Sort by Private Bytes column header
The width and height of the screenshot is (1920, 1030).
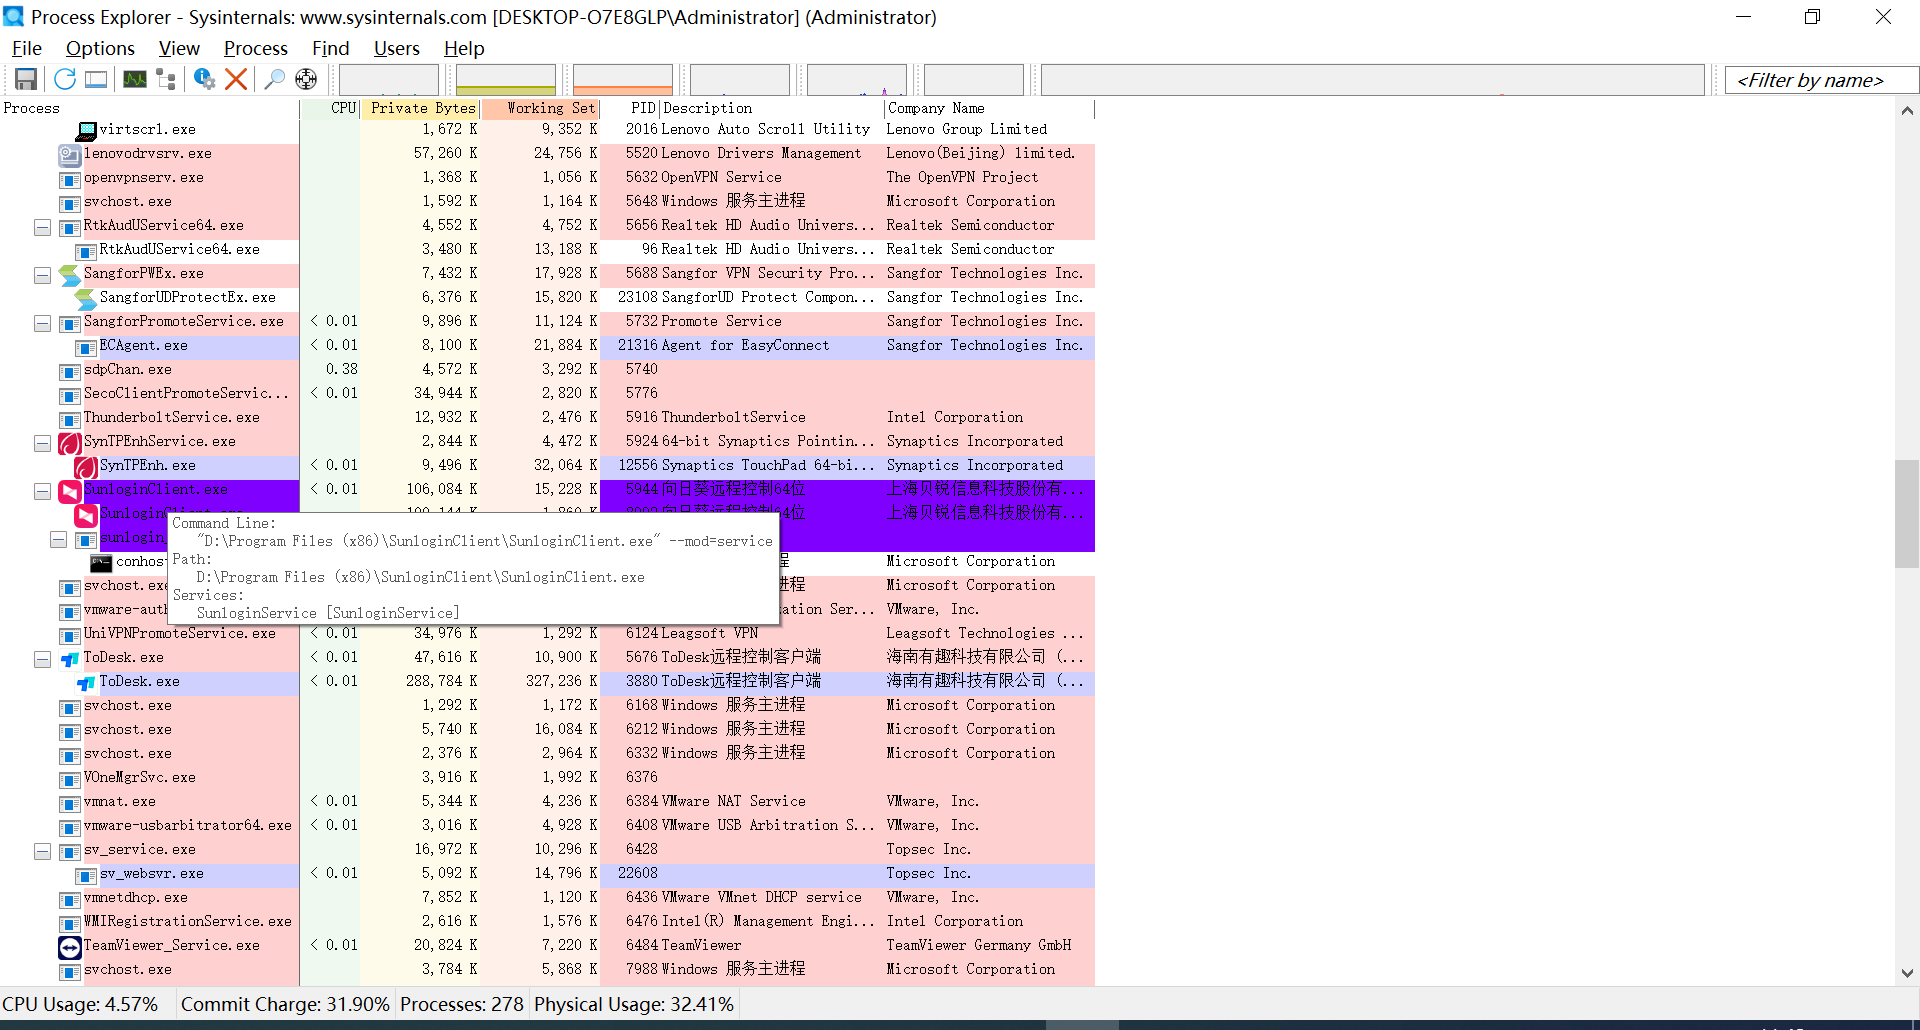pos(421,108)
